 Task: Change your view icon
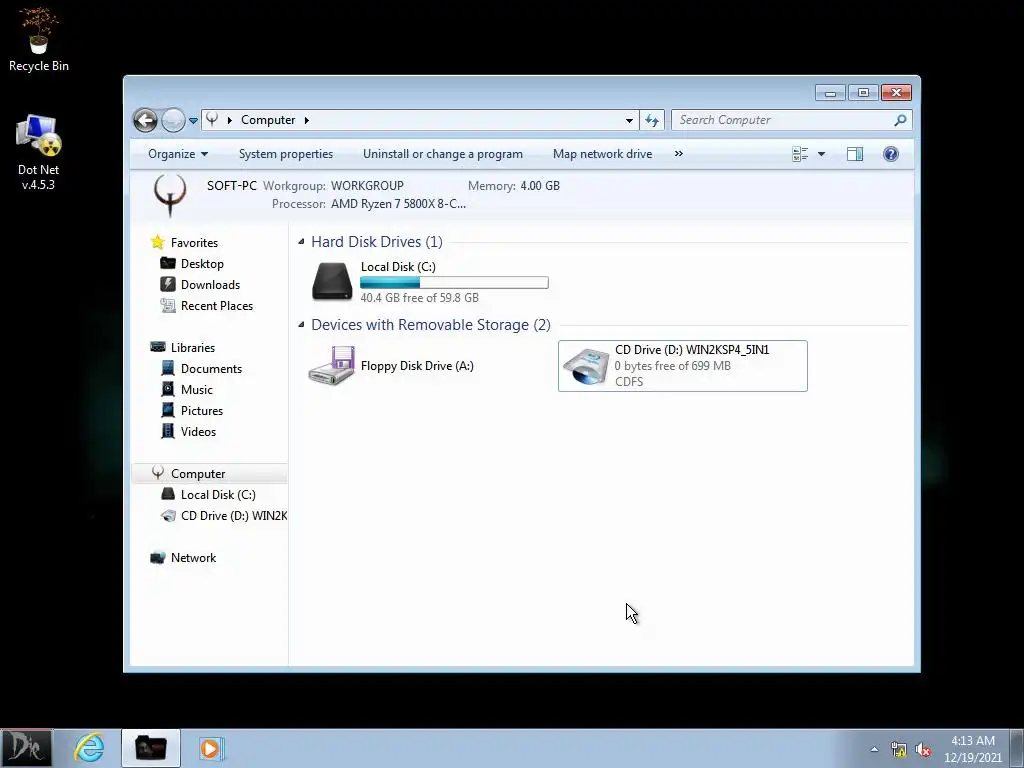800,154
